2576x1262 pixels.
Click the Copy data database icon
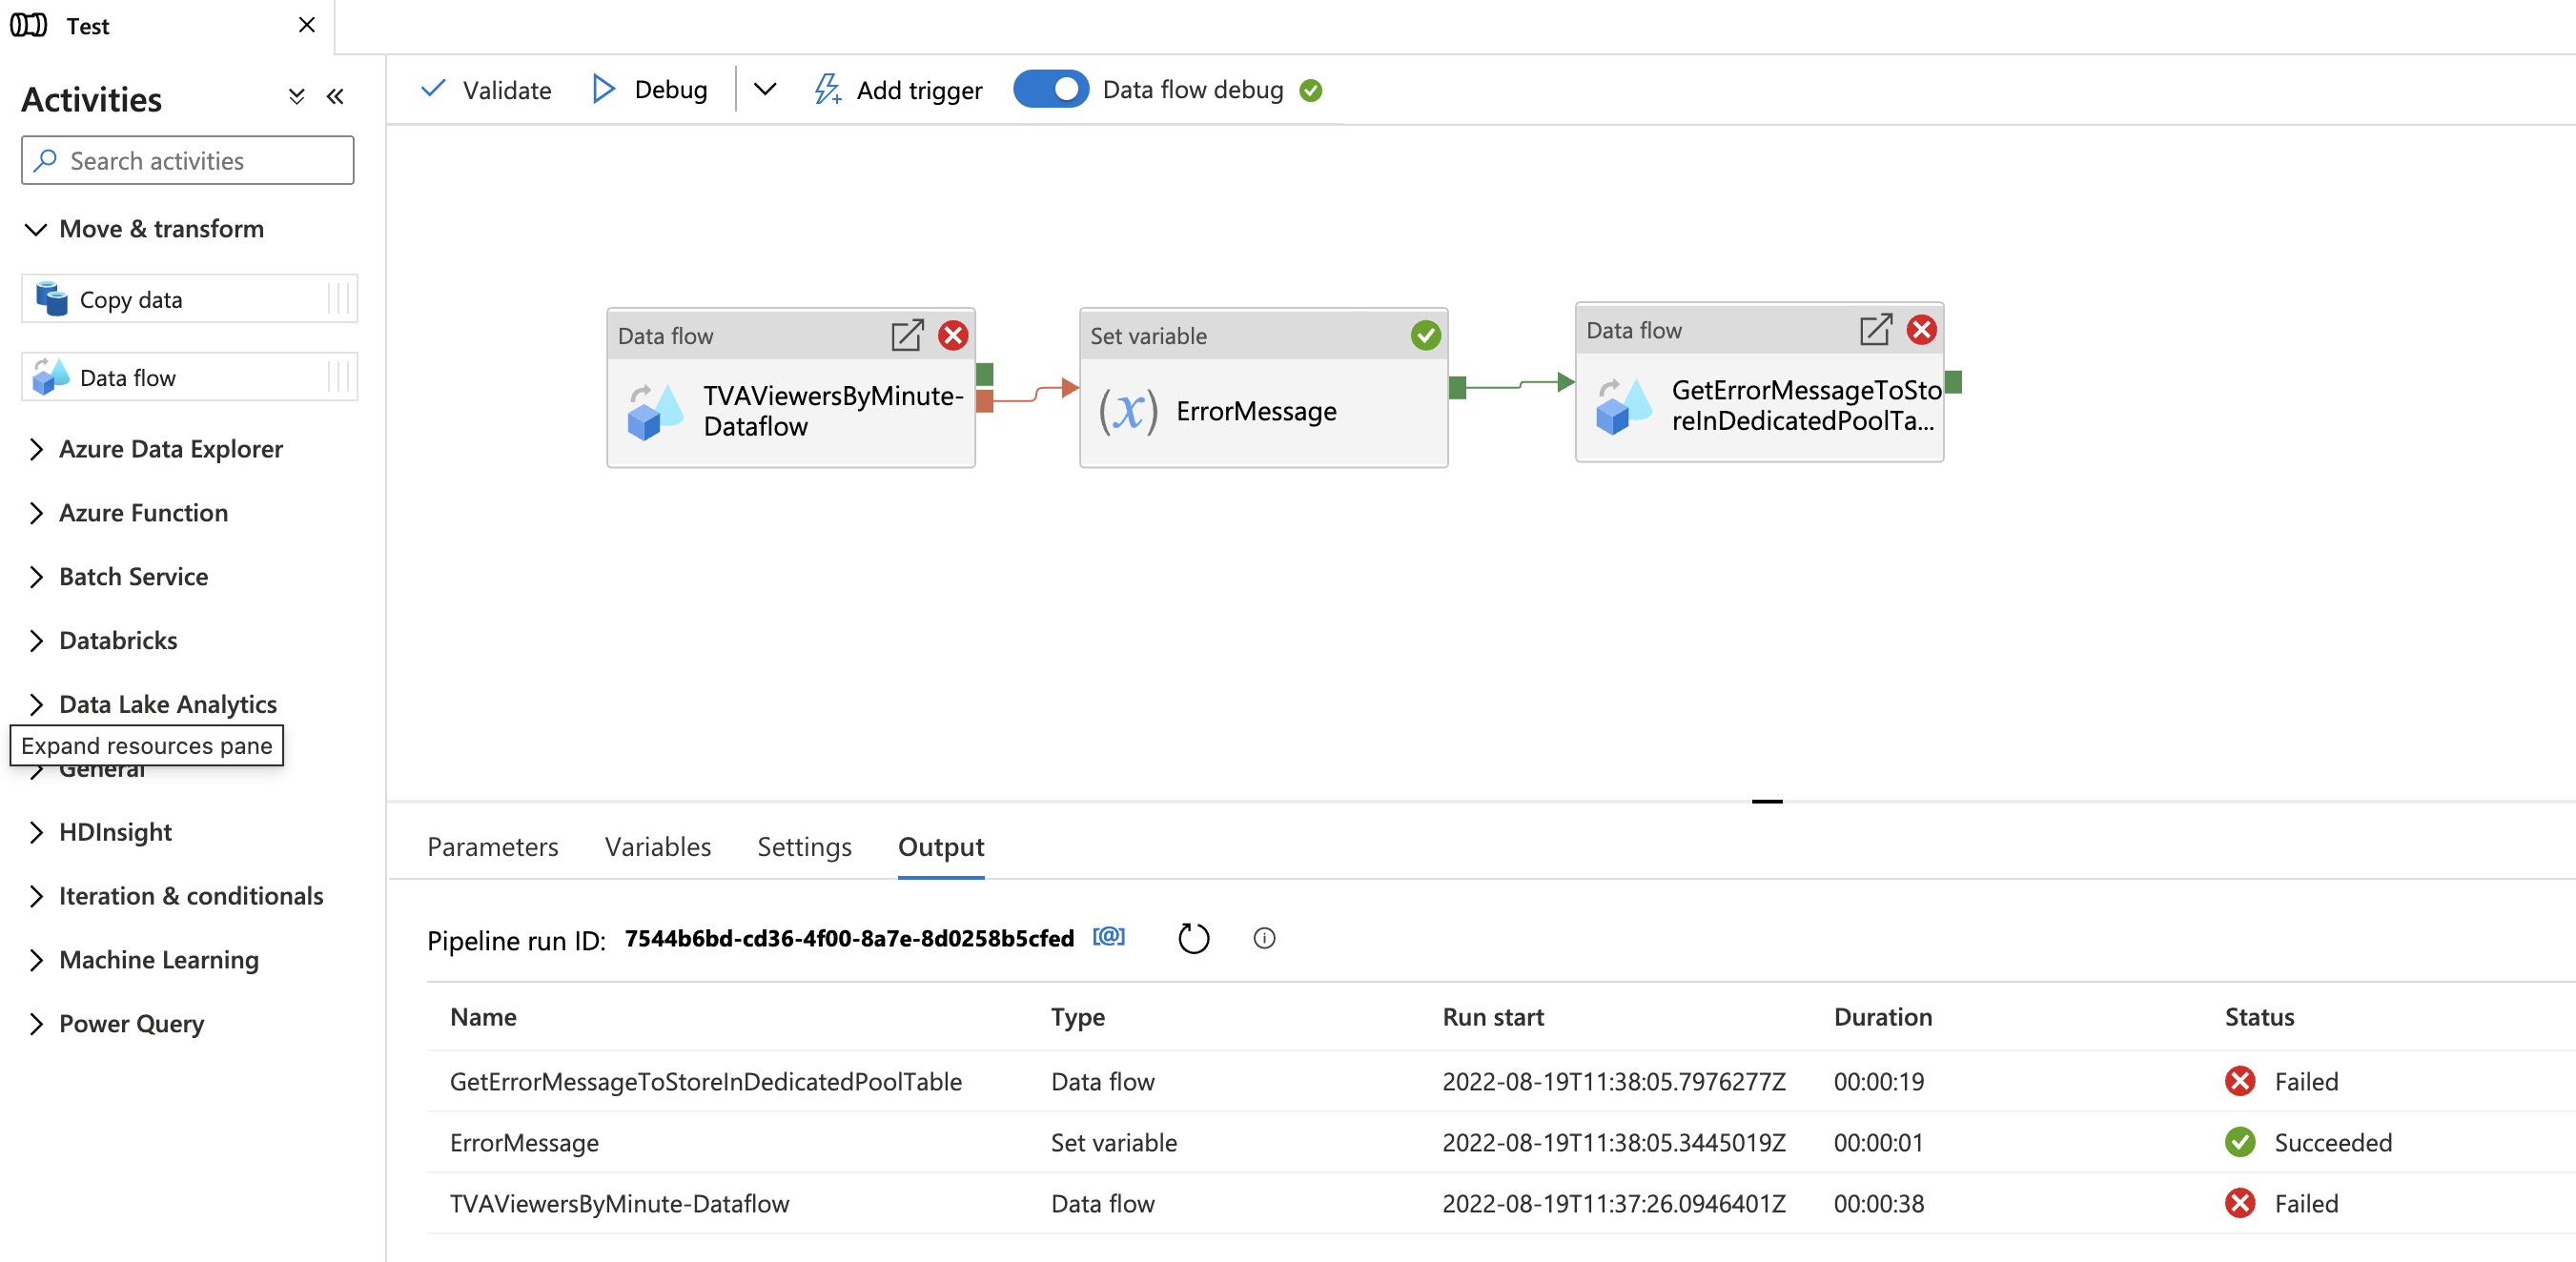(x=51, y=299)
